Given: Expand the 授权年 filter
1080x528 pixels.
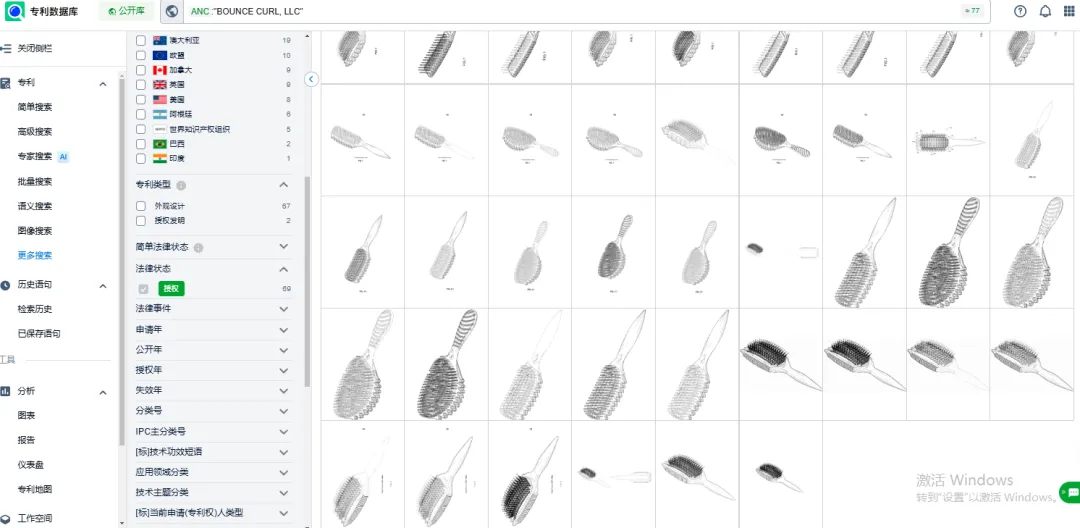Looking at the screenshot, I should click(x=283, y=370).
